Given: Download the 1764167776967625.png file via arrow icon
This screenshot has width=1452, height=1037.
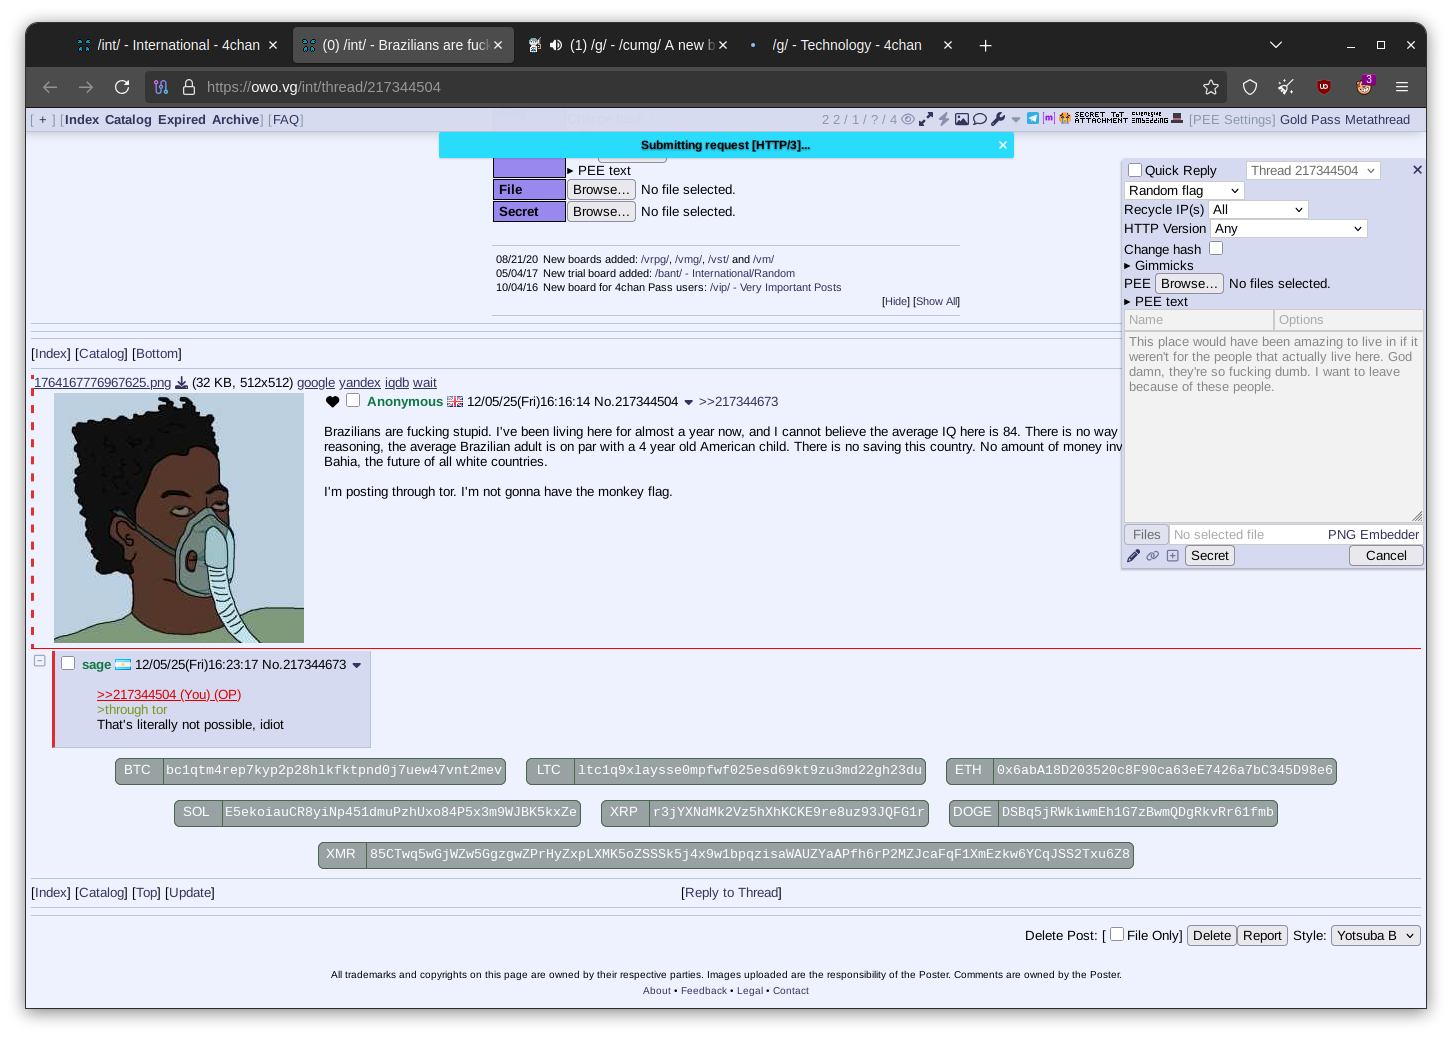Looking at the screenshot, I should (181, 383).
